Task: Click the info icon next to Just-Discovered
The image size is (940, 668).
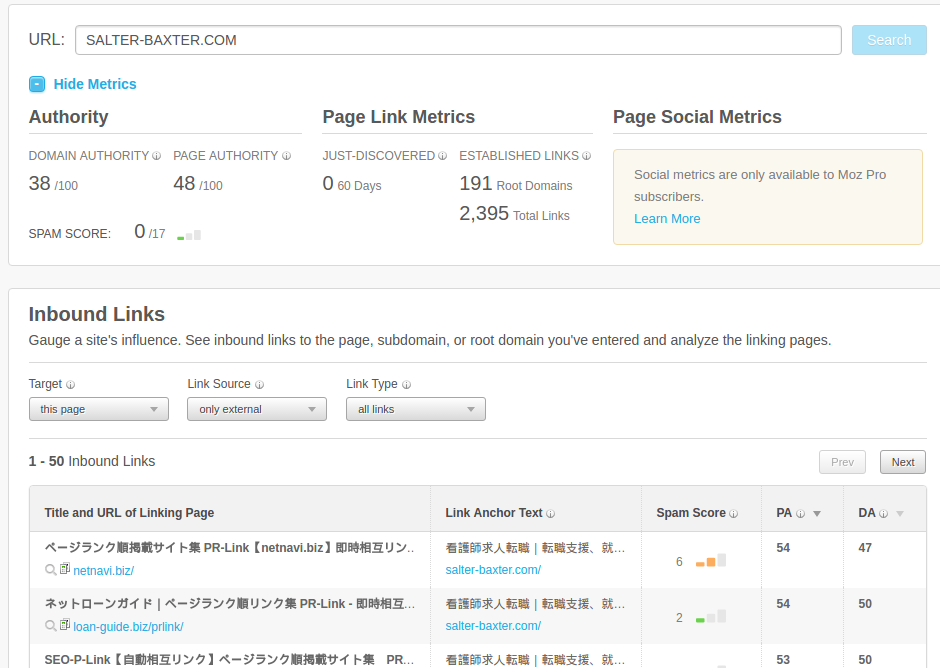Action: 443,157
